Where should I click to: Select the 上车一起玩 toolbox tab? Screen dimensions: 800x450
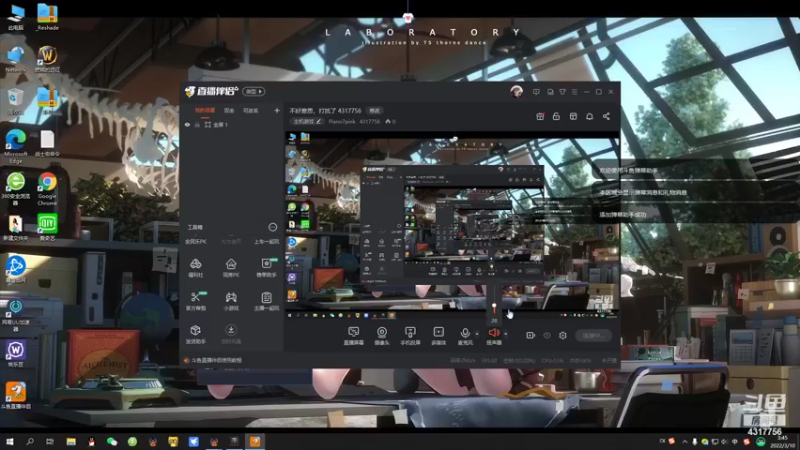pos(266,241)
